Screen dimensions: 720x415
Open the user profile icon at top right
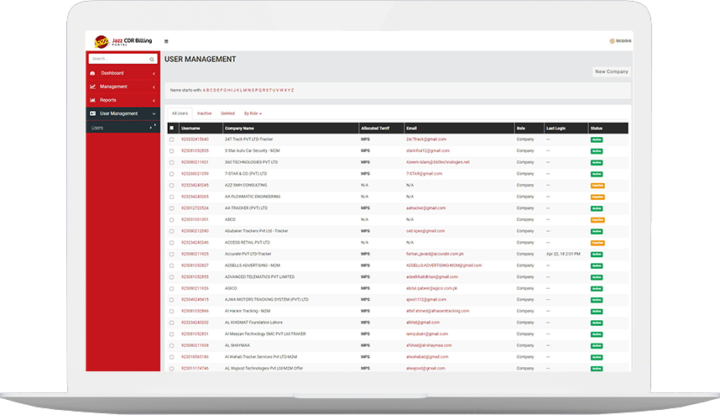tap(612, 41)
